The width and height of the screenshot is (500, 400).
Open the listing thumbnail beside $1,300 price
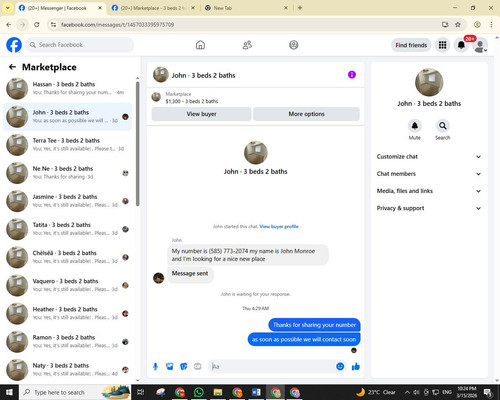tap(156, 97)
